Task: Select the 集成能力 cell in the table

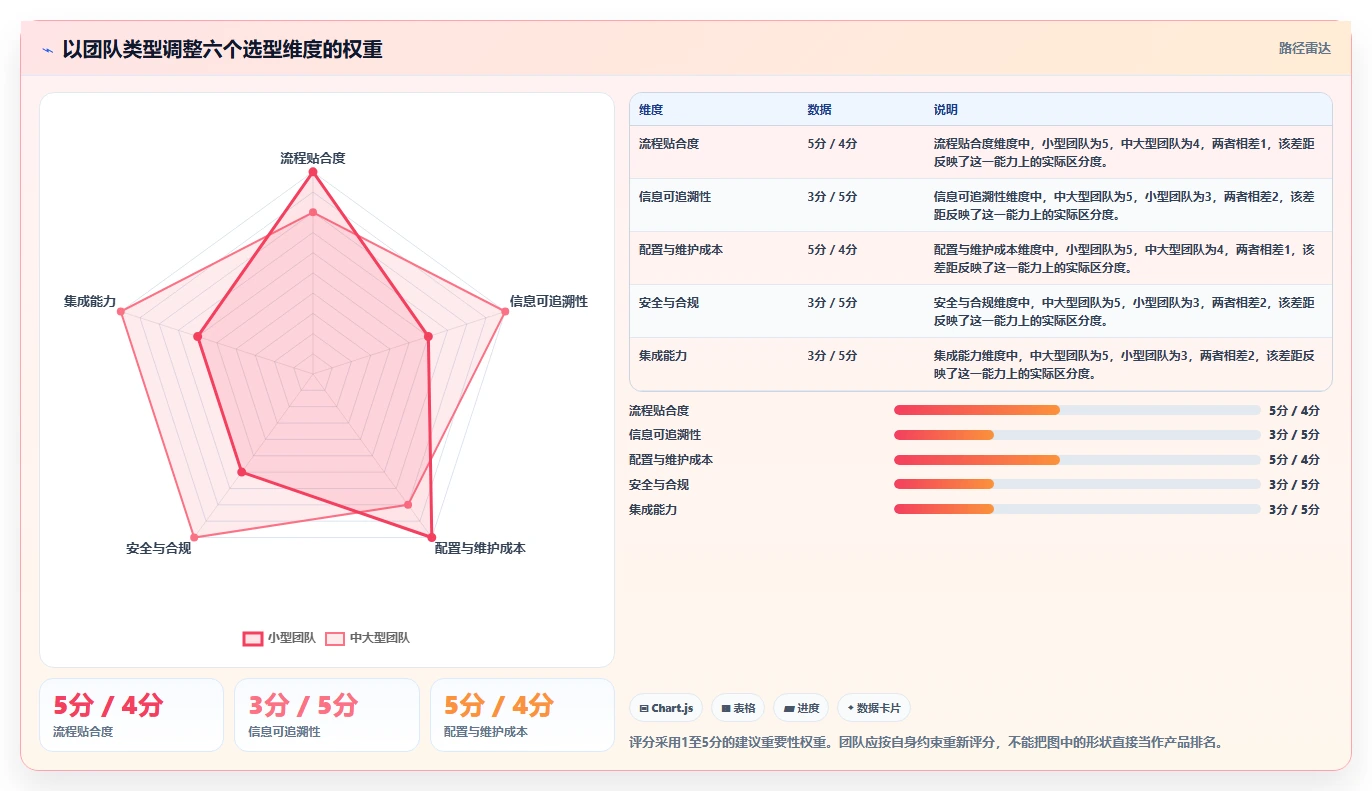Action: point(714,364)
